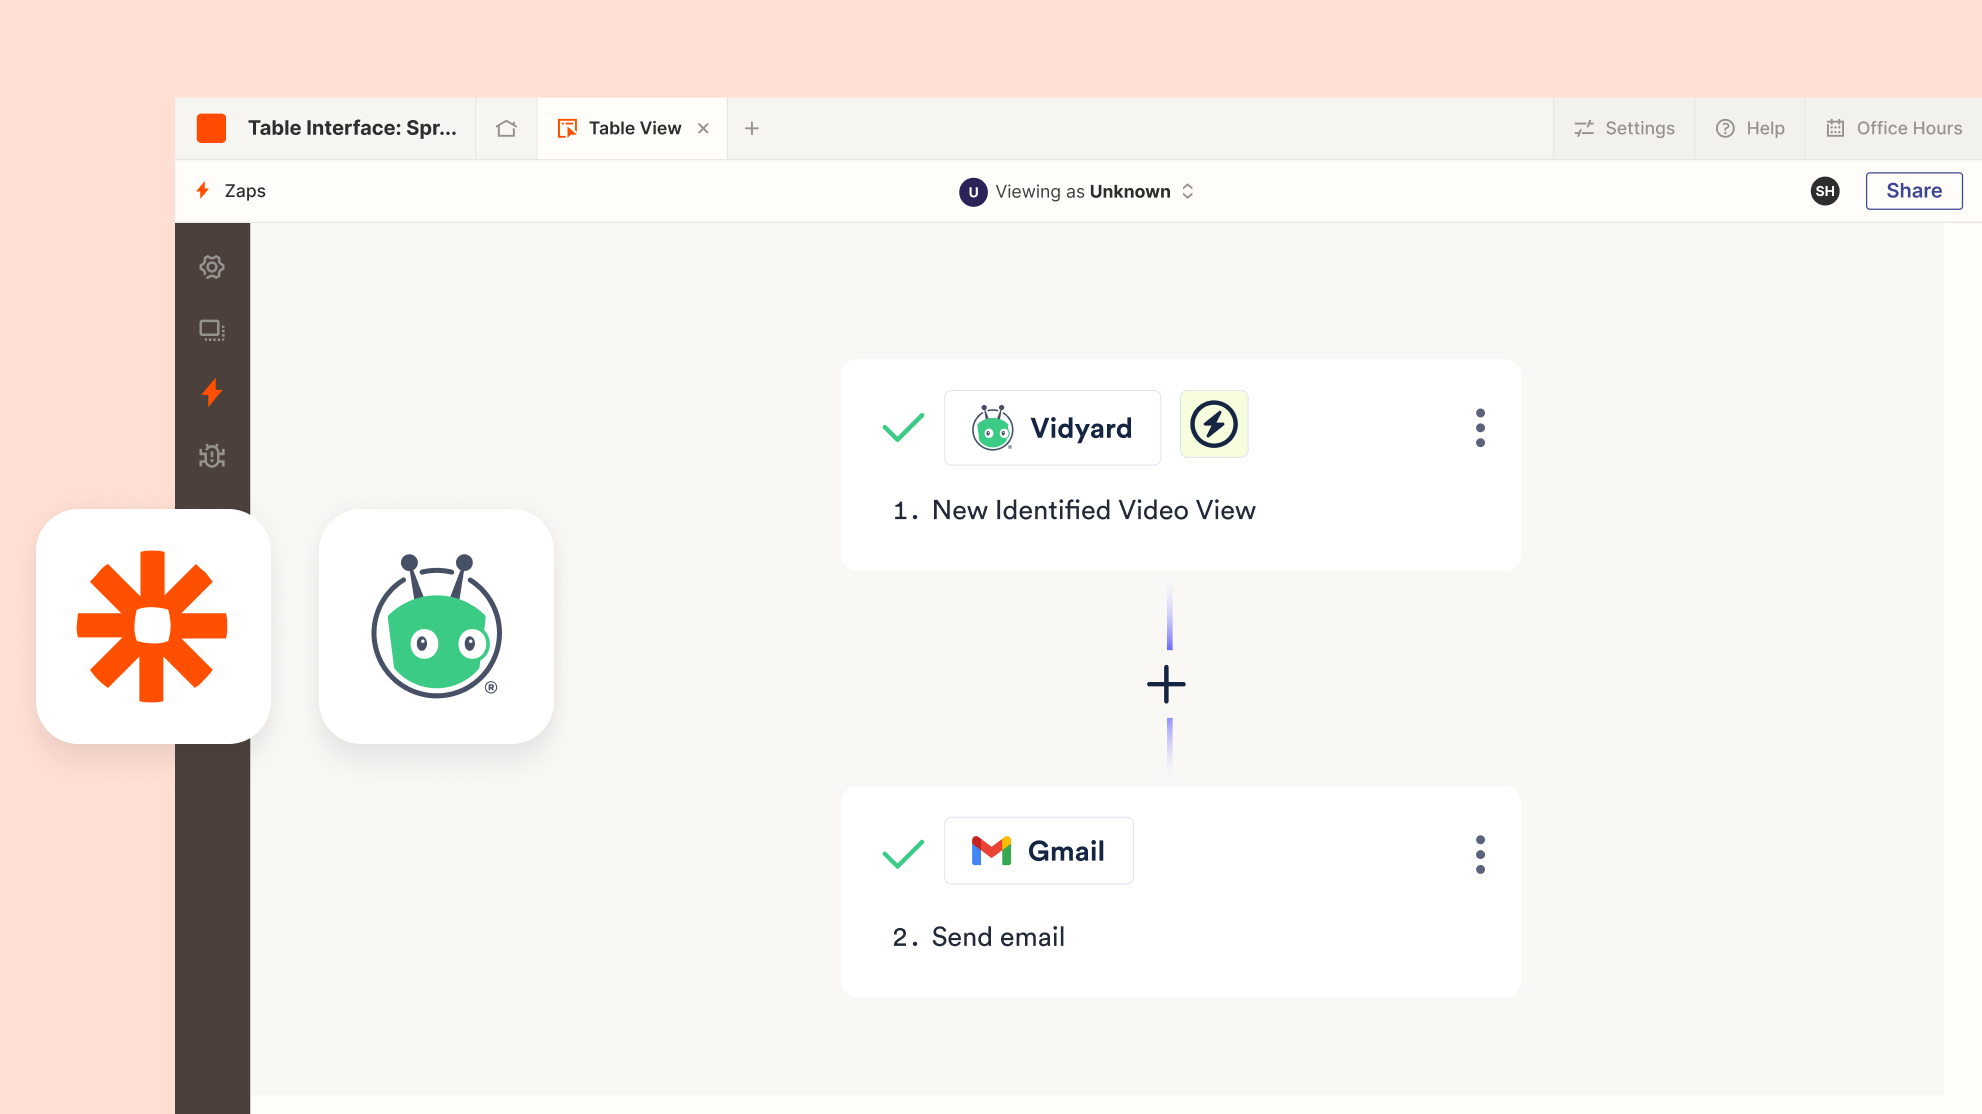
Task: Click the green checkmark on Gmail step
Action: pos(903,853)
